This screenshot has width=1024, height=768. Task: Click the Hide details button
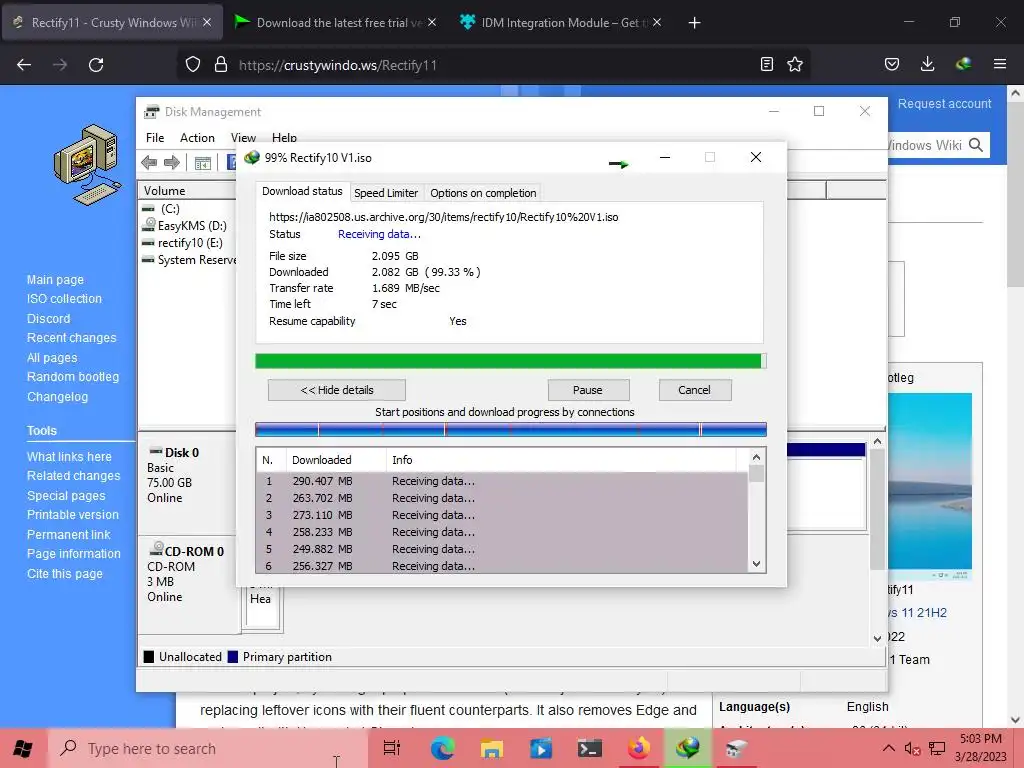[337, 390]
